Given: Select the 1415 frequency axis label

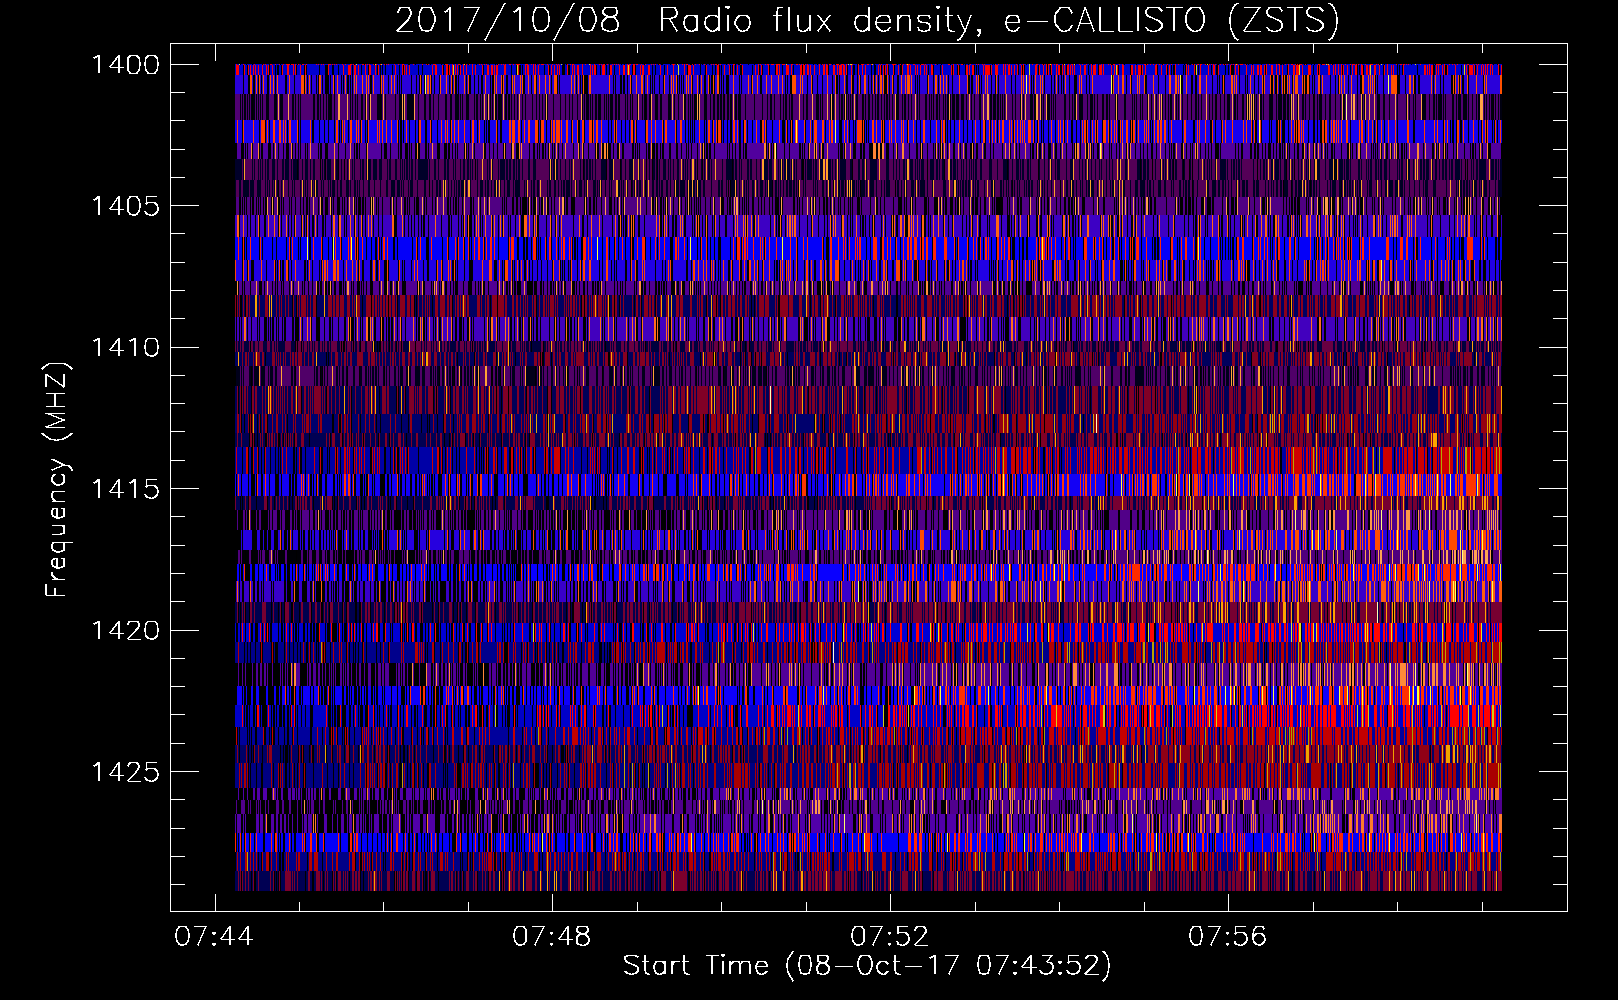Looking at the screenshot, I should pos(125,489).
